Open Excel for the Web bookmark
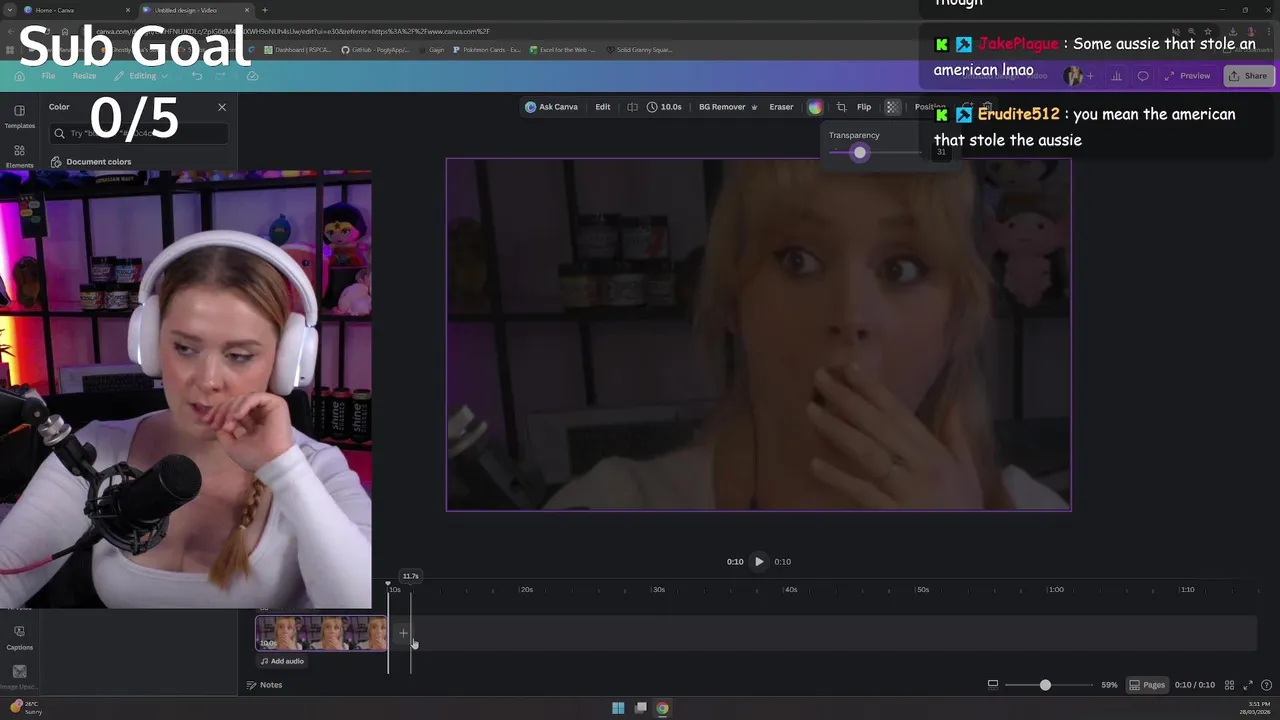Image resolution: width=1280 pixels, height=720 pixels. click(x=562, y=49)
